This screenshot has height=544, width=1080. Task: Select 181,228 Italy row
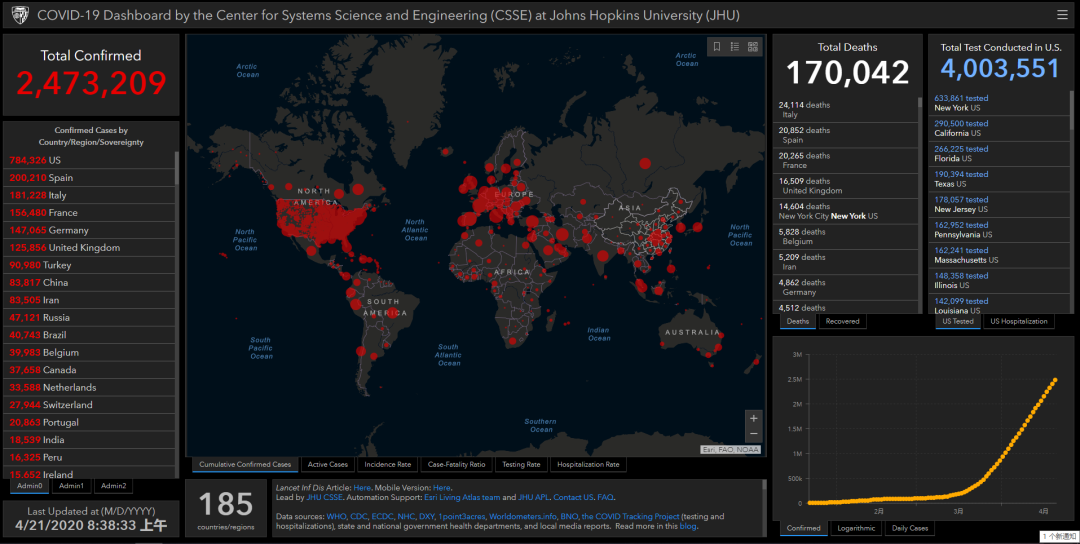click(89, 195)
